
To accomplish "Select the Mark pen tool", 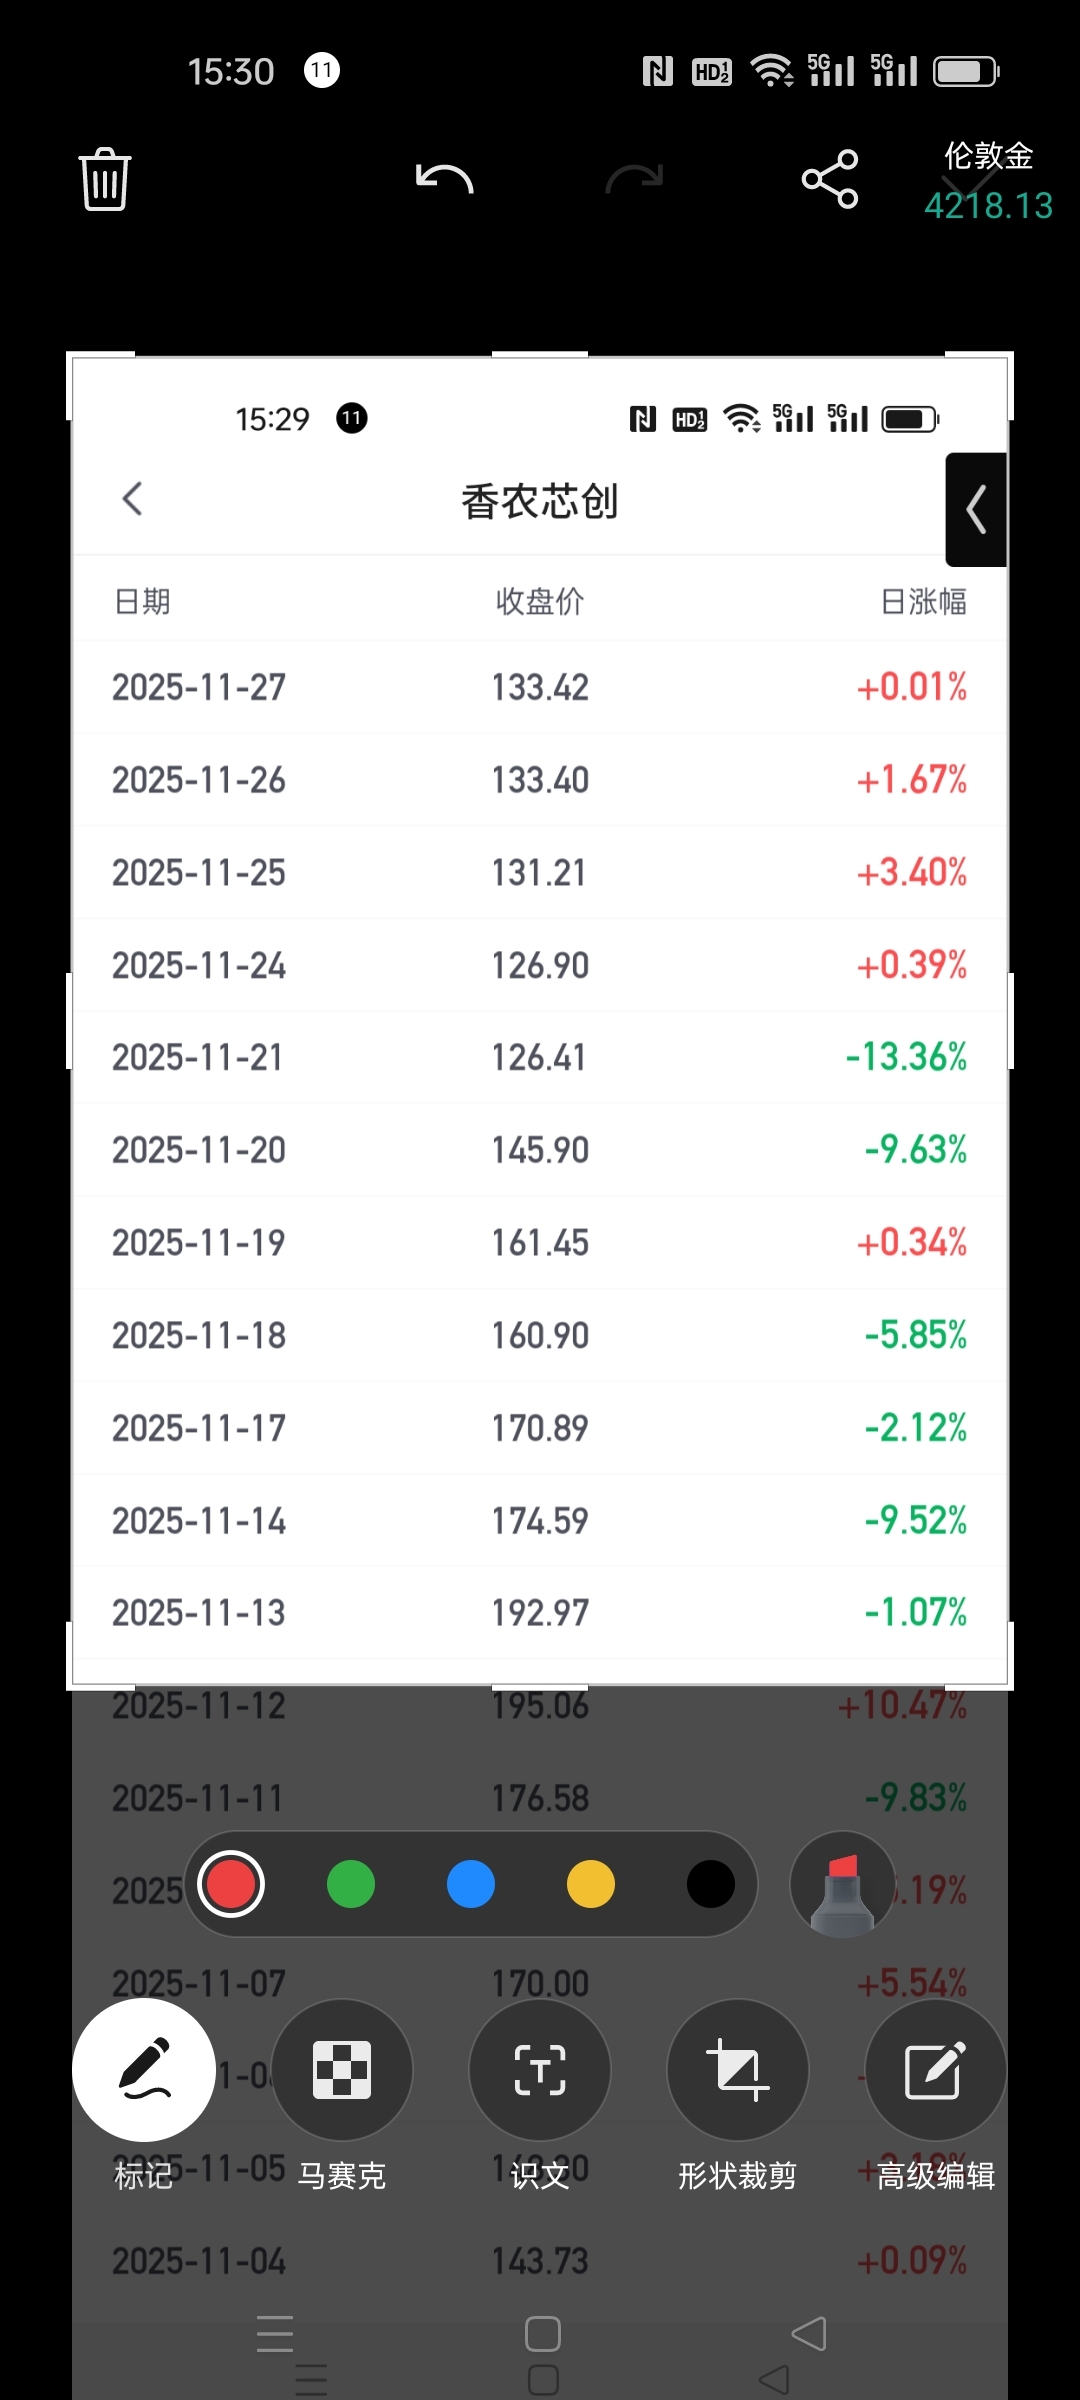I will click(x=144, y=2069).
